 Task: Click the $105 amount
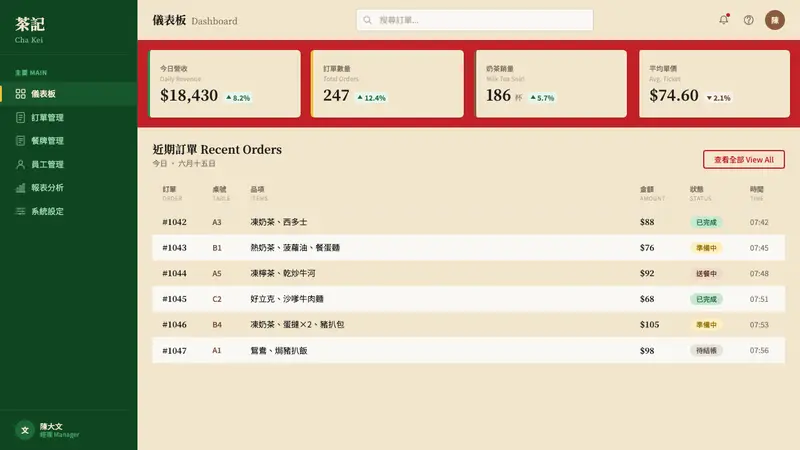pos(649,324)
